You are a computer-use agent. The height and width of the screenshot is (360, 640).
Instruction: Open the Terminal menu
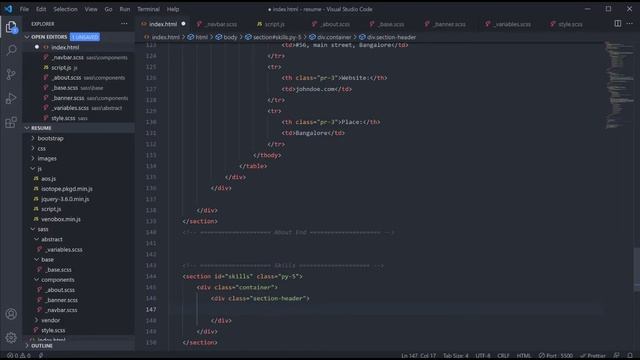pos(148,9)
